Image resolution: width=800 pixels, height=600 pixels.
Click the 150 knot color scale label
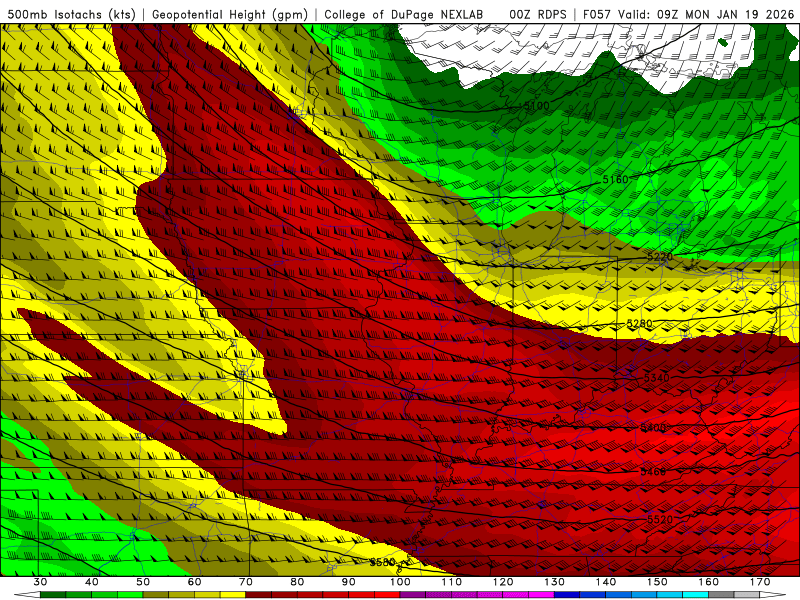pyautogui.click(x=657, y=582)
